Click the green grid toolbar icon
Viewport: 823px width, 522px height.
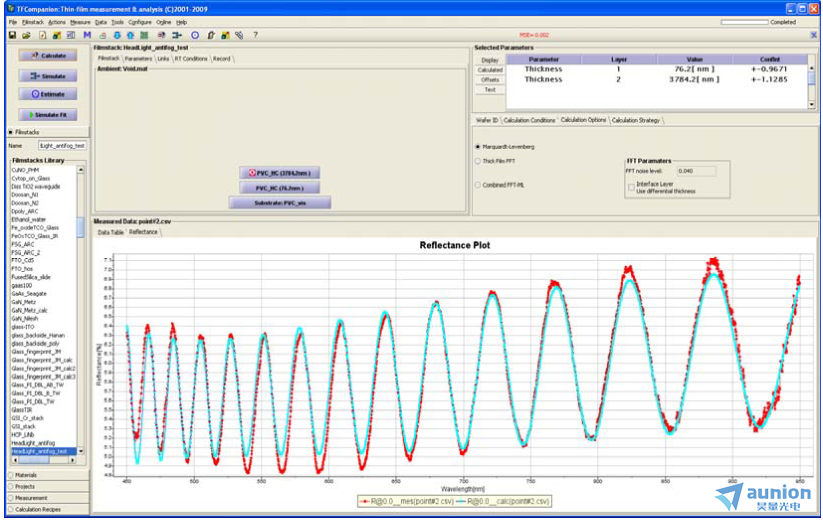[144, 35]
